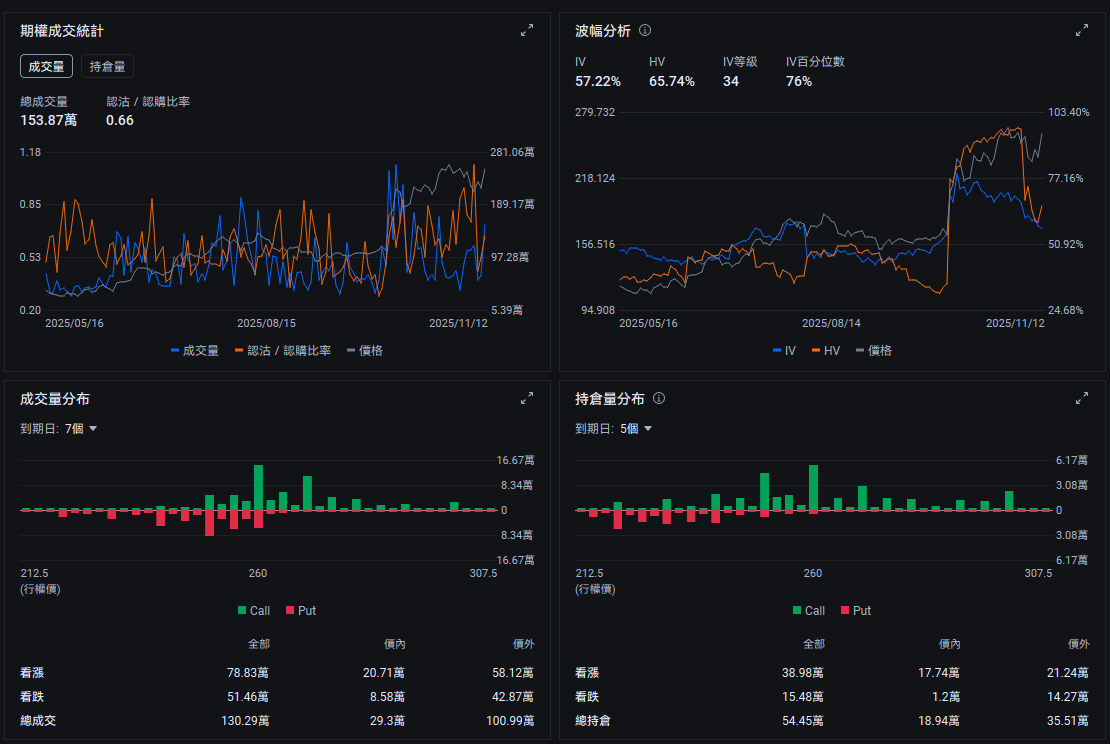This screenshot has height=744, width=1110.
Task: Click 總持倉 全部 value 54.45萬
Action: [803, 721]
